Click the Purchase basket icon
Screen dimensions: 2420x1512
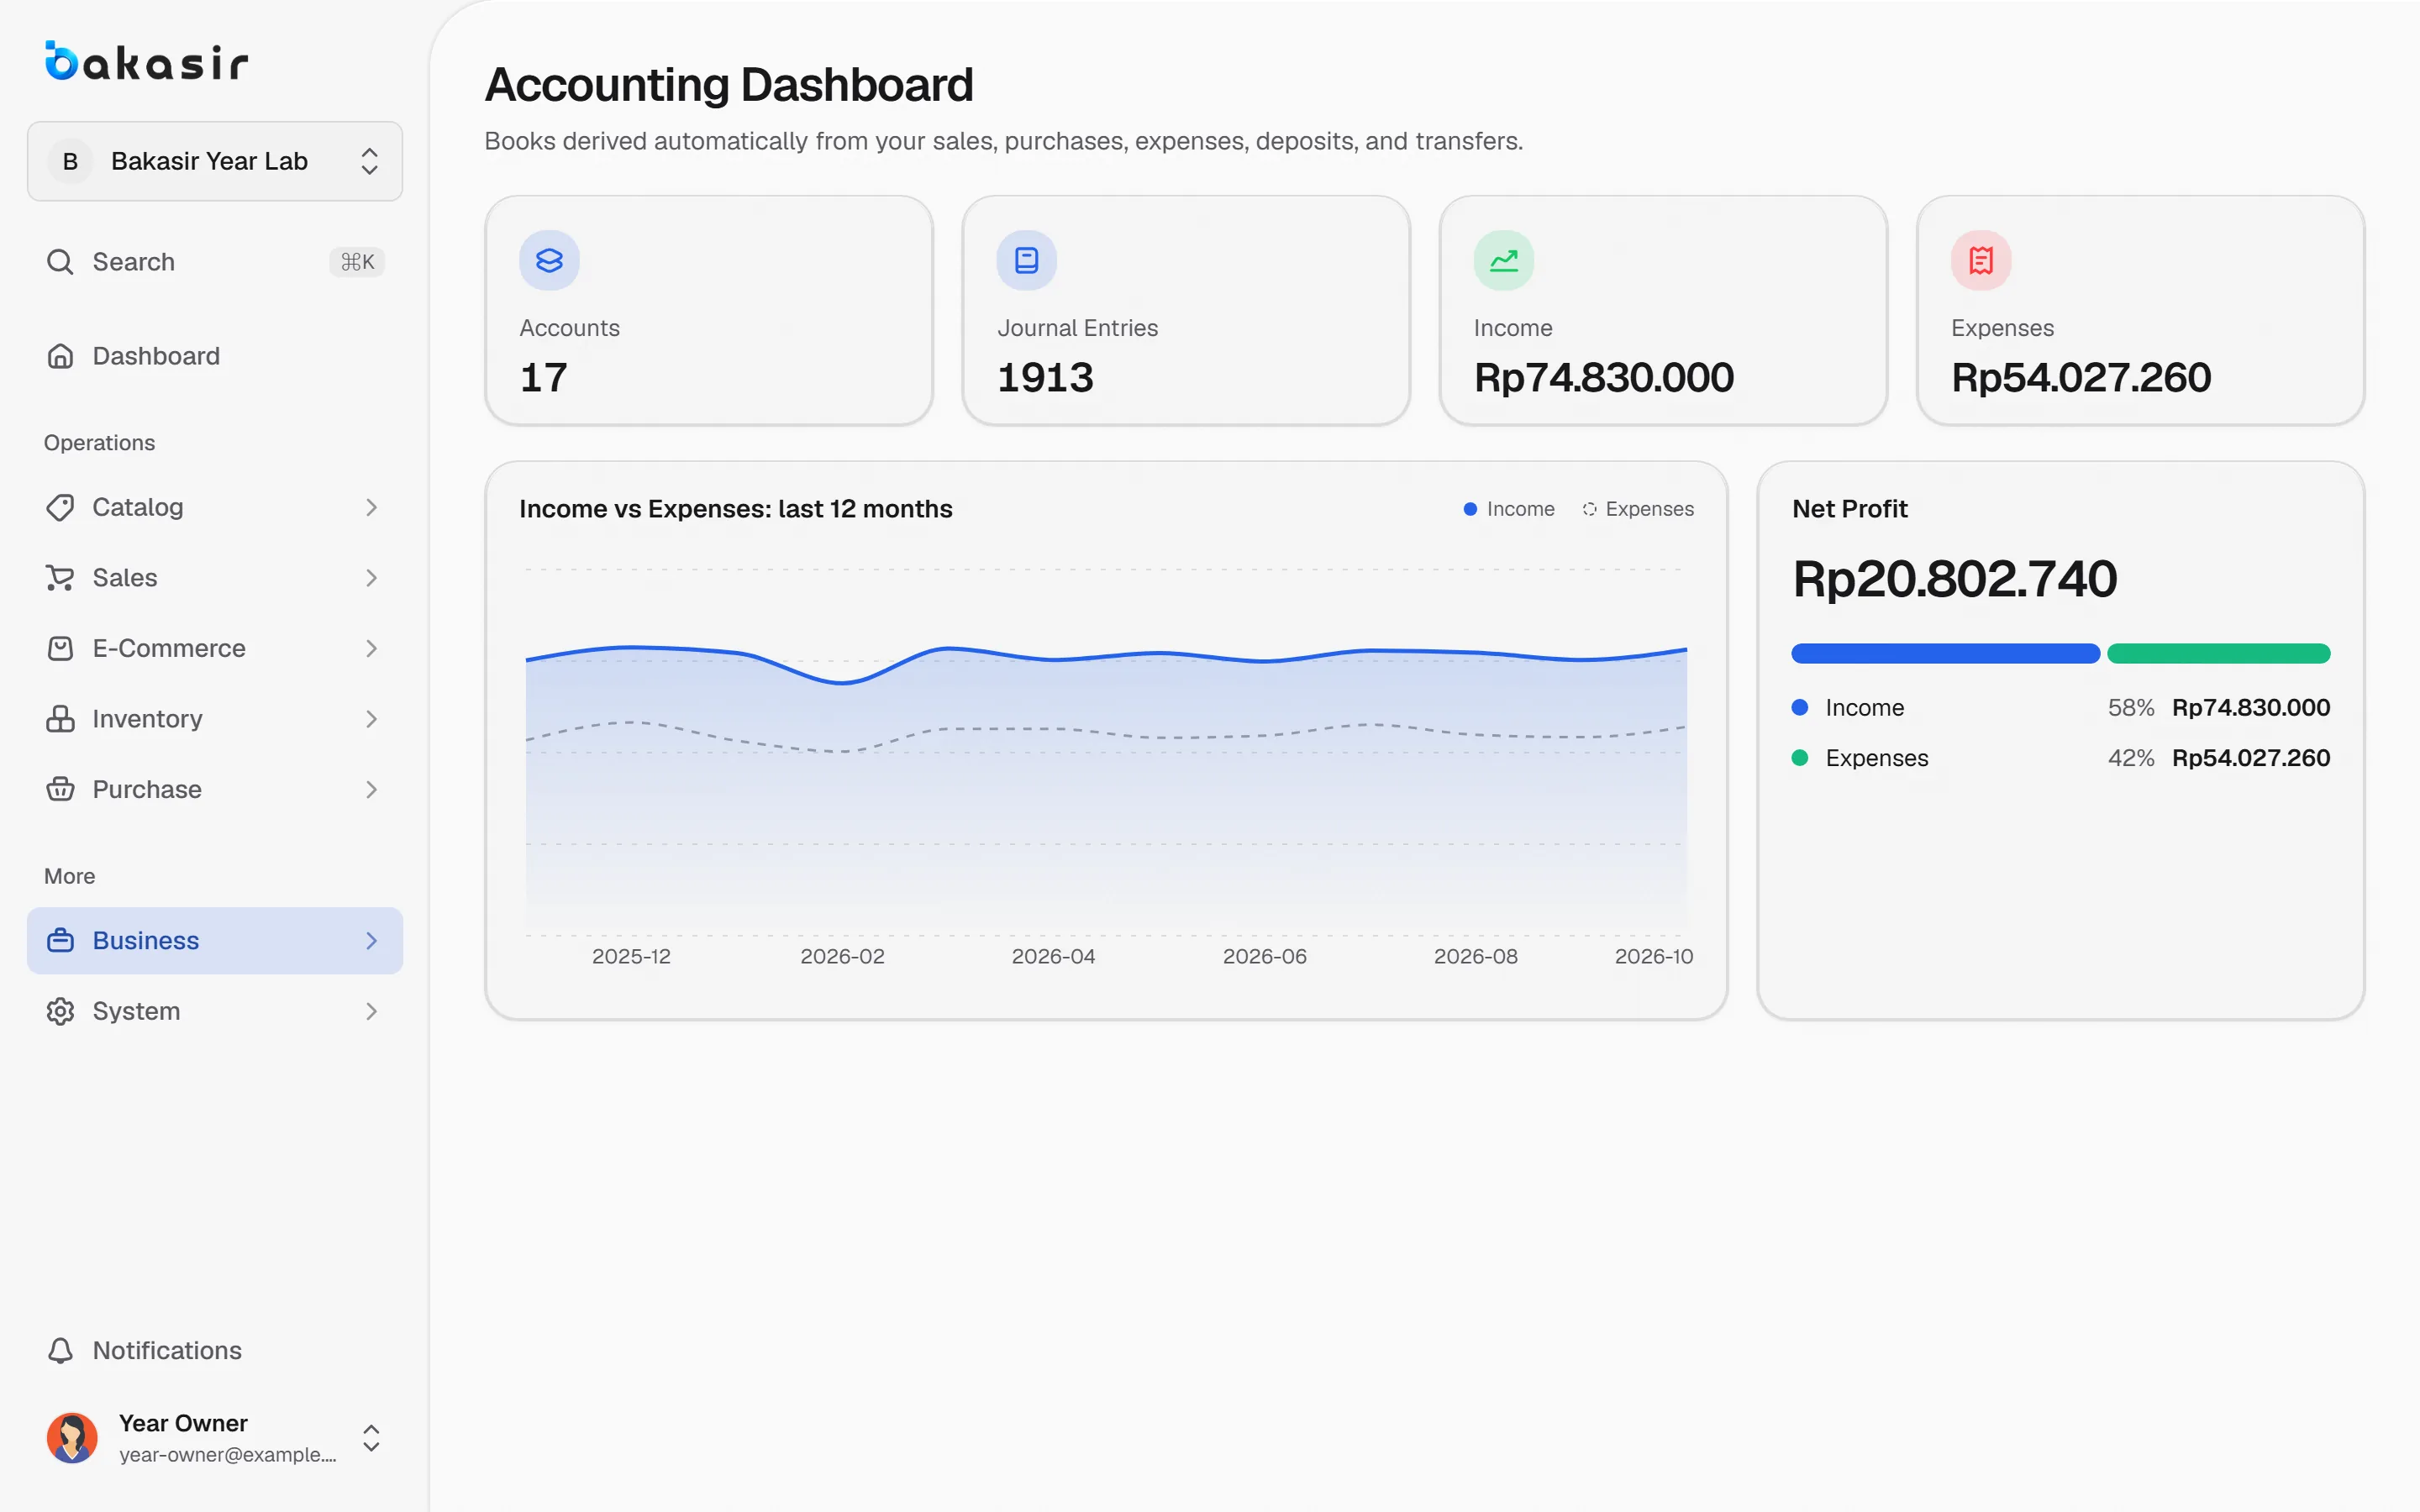click(x=60, y=789)
